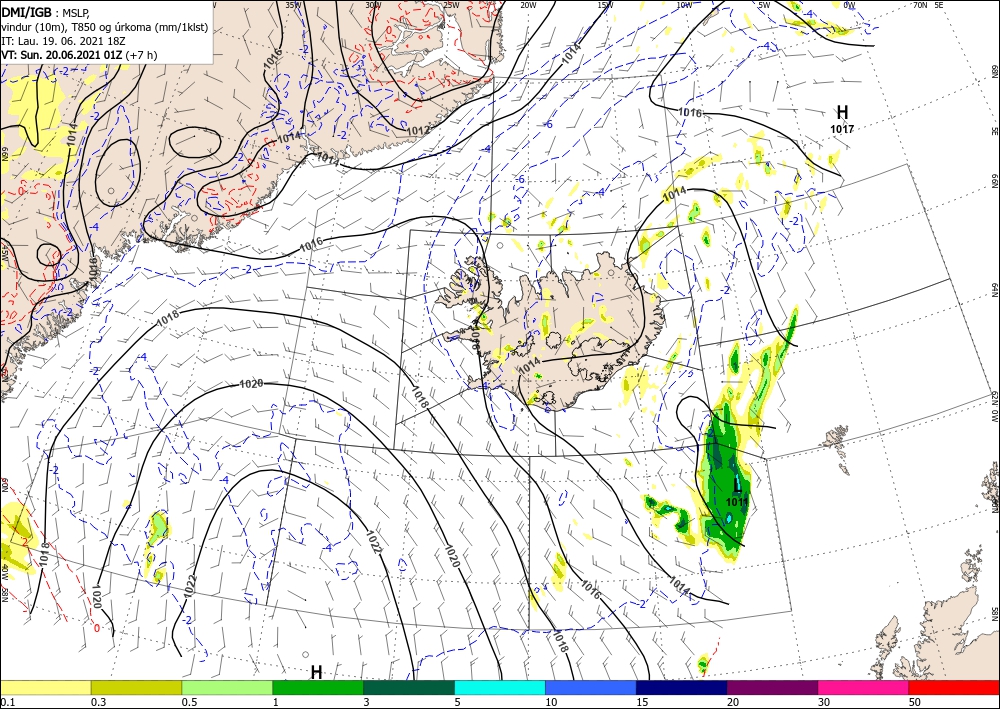
Task: Click the legend value '10'
Action: tap(551, 703)
